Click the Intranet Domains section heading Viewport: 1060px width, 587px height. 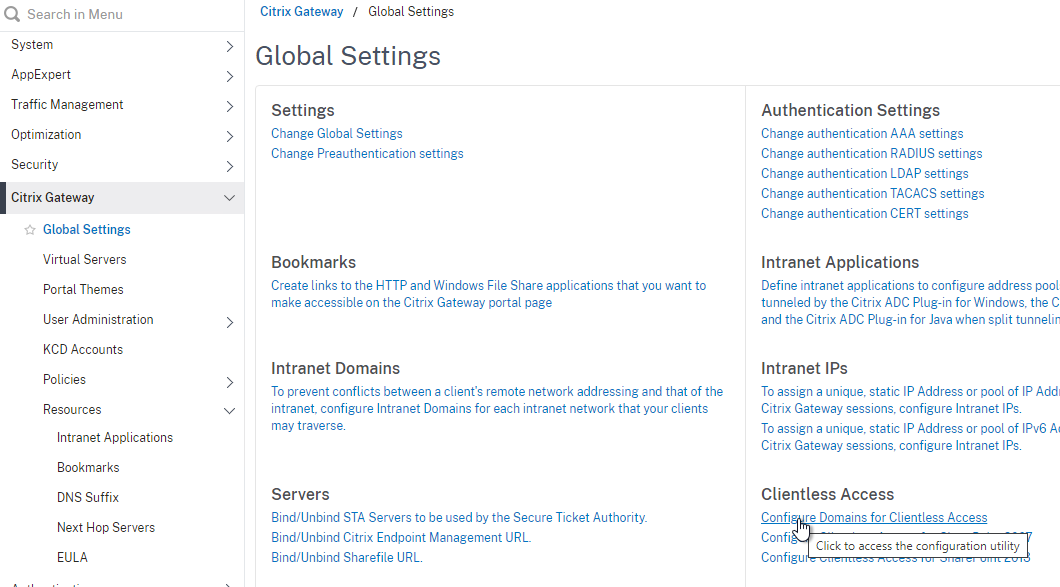tap(335, 369)
